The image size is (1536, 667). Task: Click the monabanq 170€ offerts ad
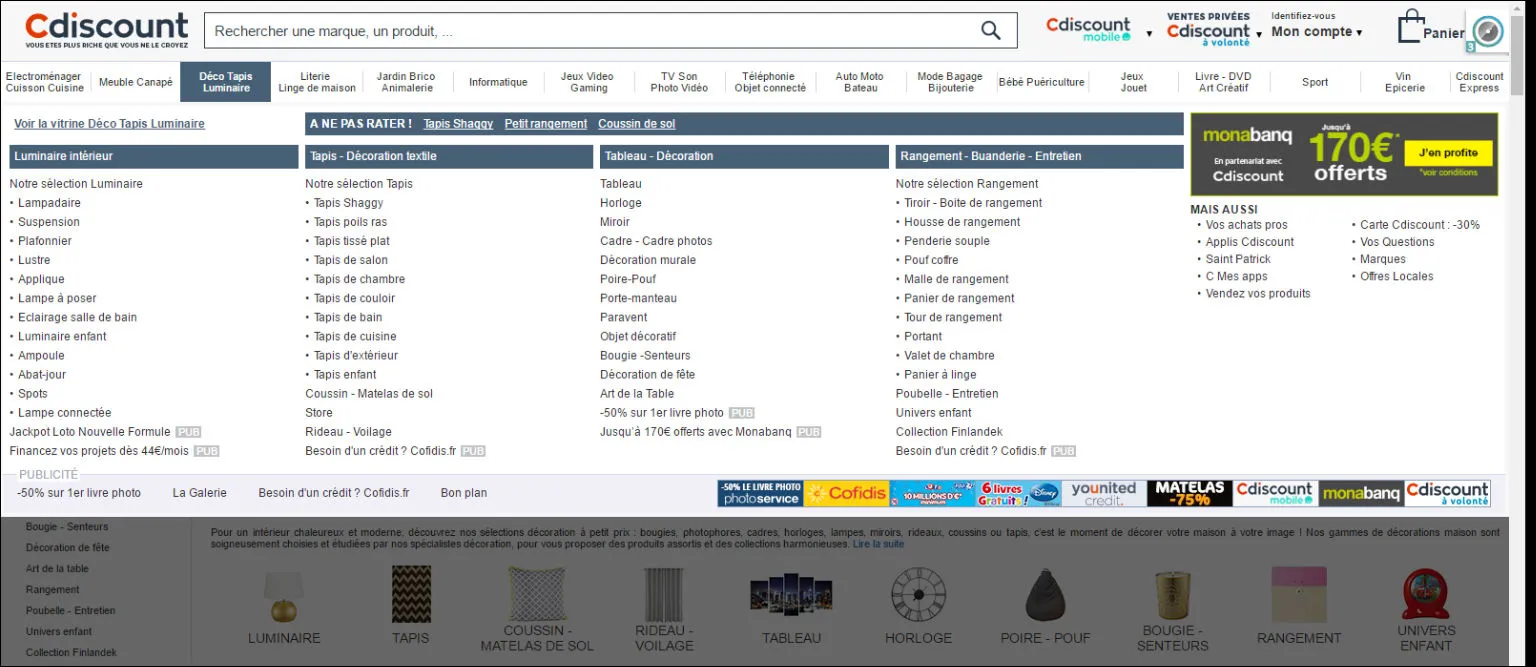click(x=1344, y=154)
